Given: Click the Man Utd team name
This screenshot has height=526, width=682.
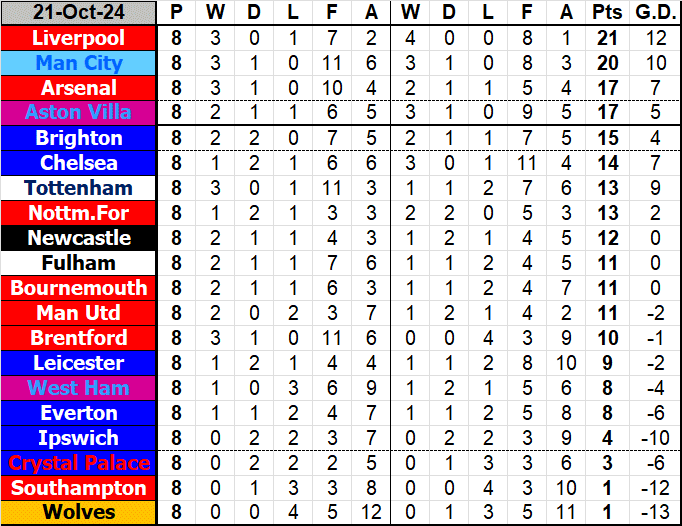Looking at the screenshot, I should click(x=79, y=313).
